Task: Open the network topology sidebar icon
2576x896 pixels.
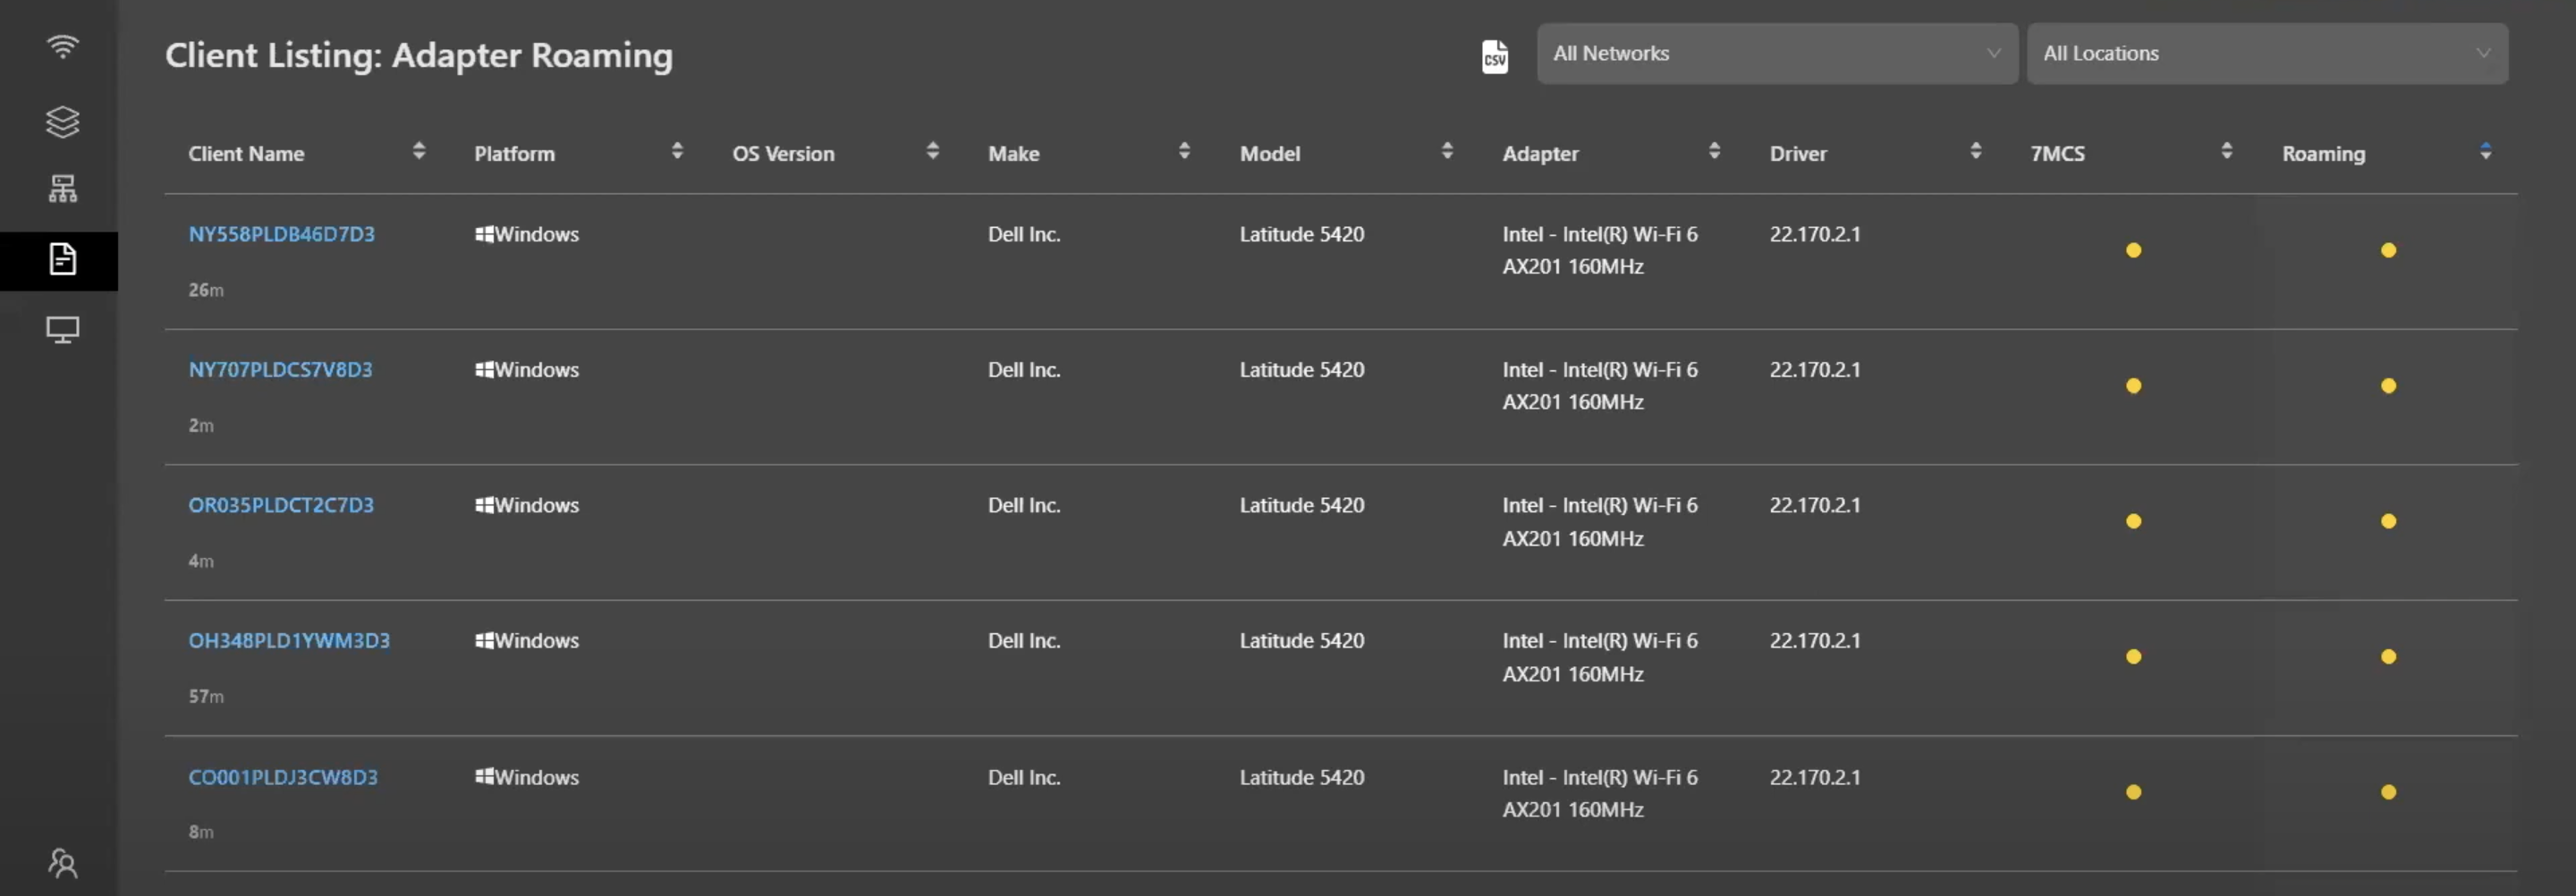Action: click(62, 189)
